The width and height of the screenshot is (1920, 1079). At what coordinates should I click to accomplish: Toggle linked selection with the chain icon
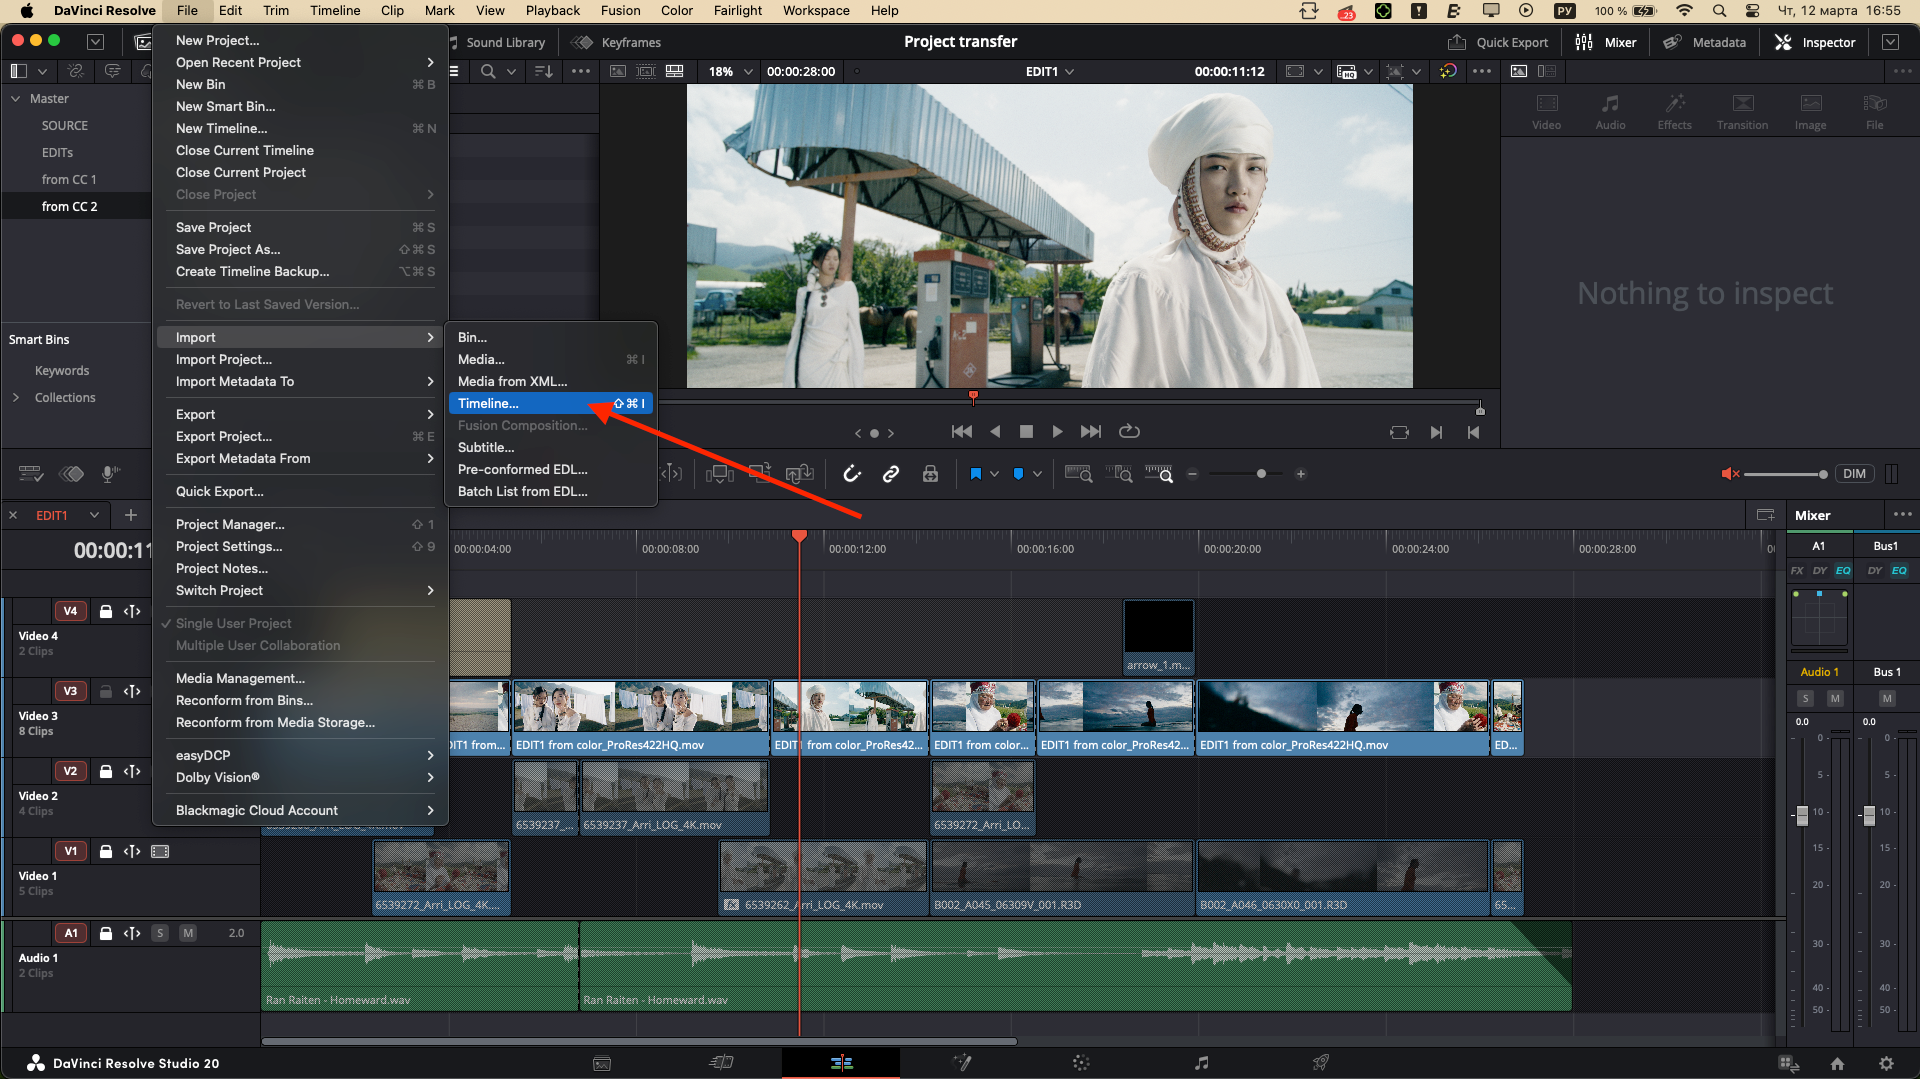coord(891,474)
